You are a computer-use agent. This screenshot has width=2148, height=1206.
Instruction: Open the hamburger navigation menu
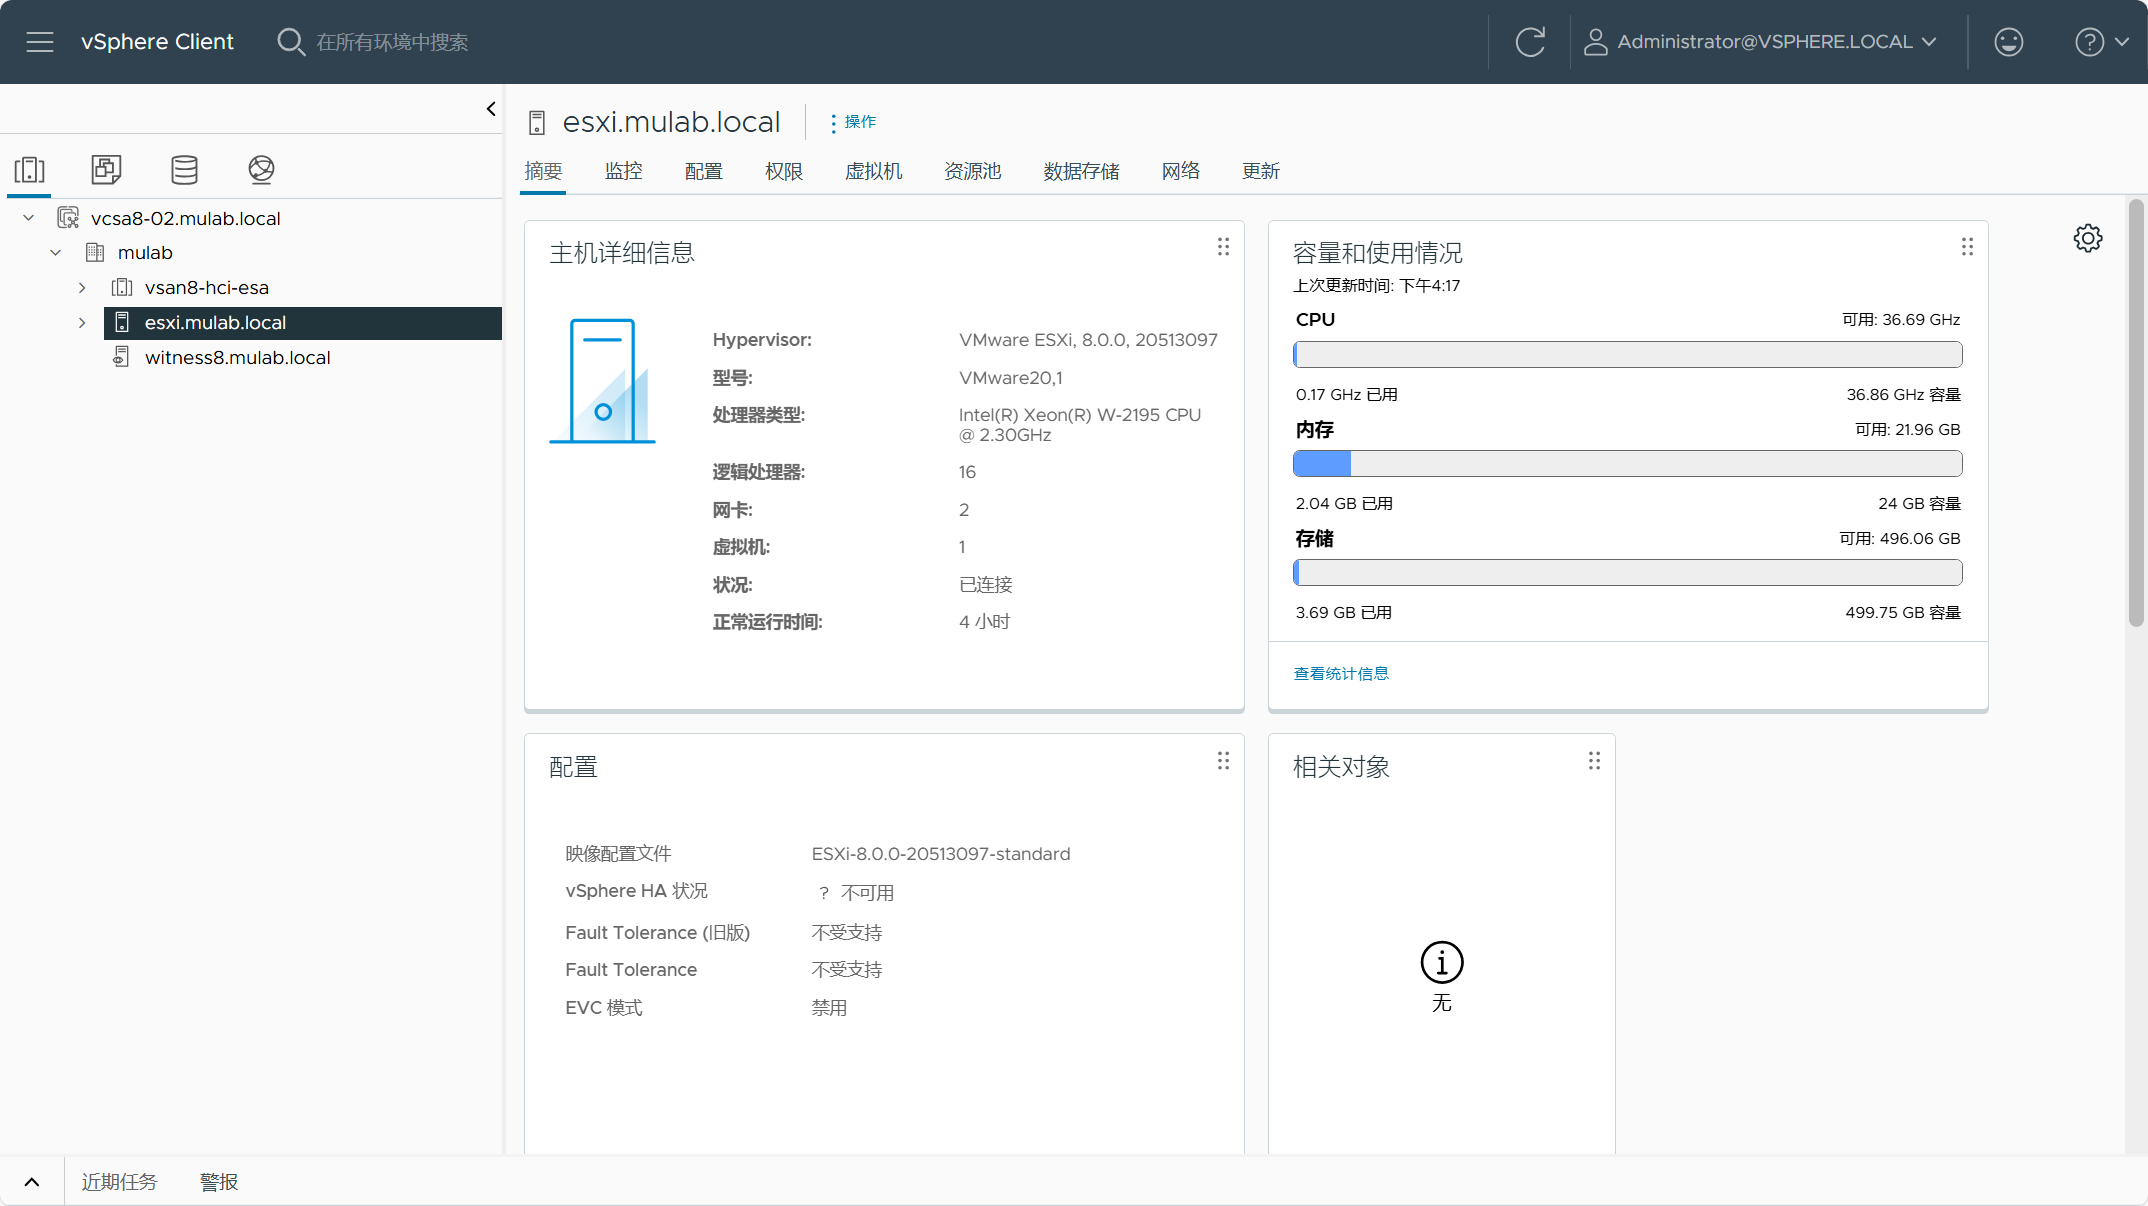coord(40,42)
